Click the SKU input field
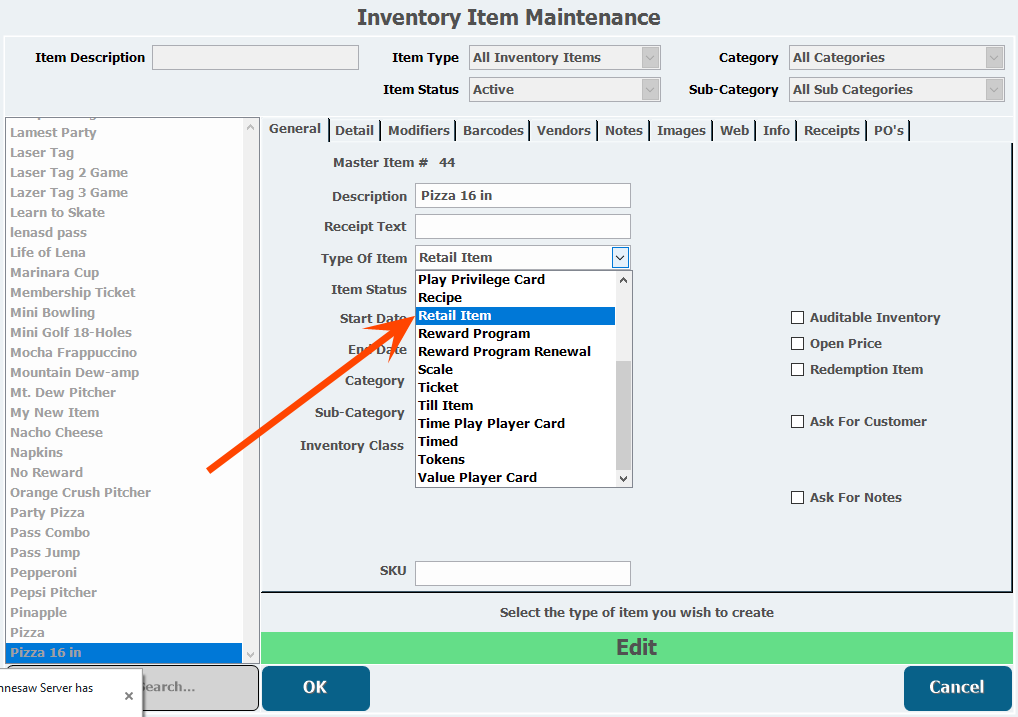The width and height of the screenshot is (1018, 717). 522,573
